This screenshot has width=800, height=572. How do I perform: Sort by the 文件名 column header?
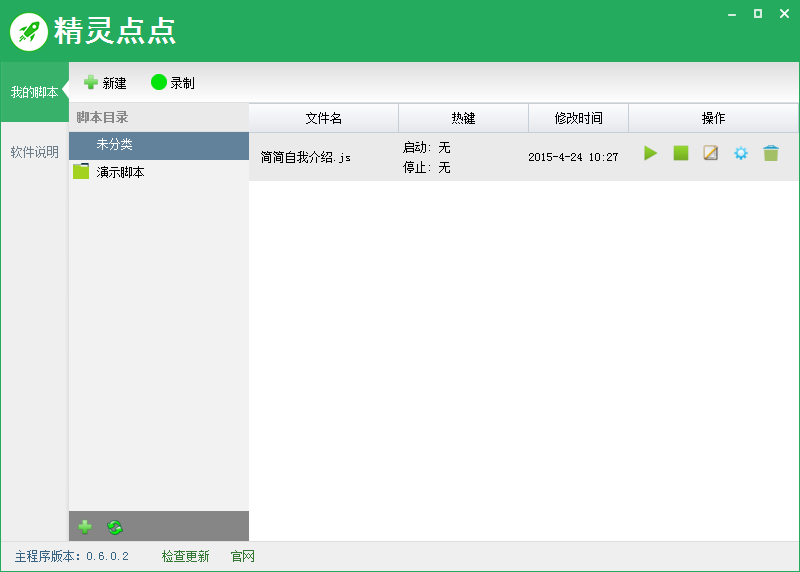323,118
